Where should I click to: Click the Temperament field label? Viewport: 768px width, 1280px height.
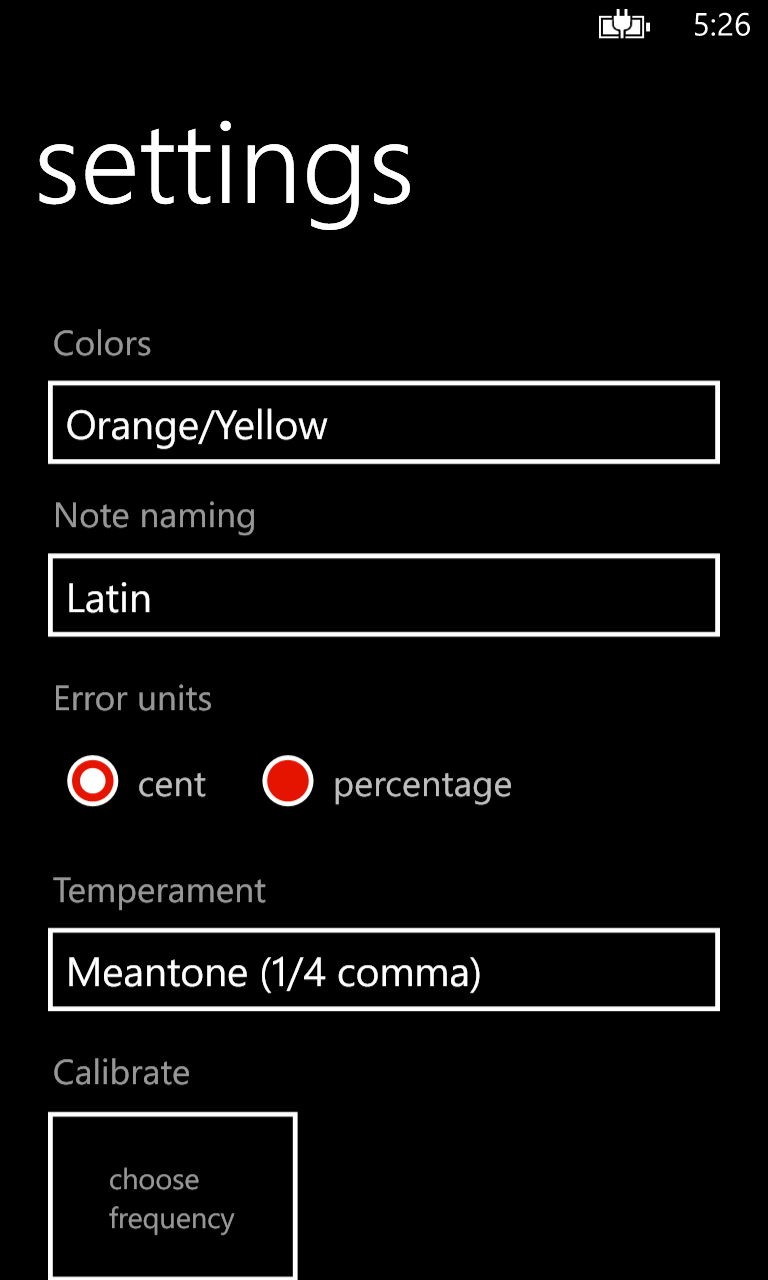pos(160,890)
